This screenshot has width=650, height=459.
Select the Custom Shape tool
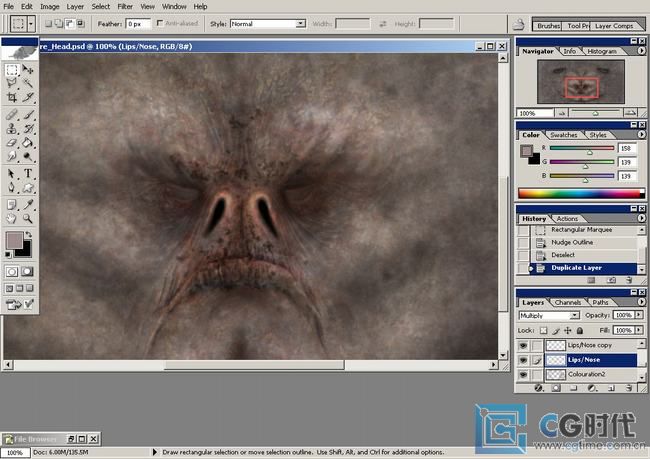(28, 187)
